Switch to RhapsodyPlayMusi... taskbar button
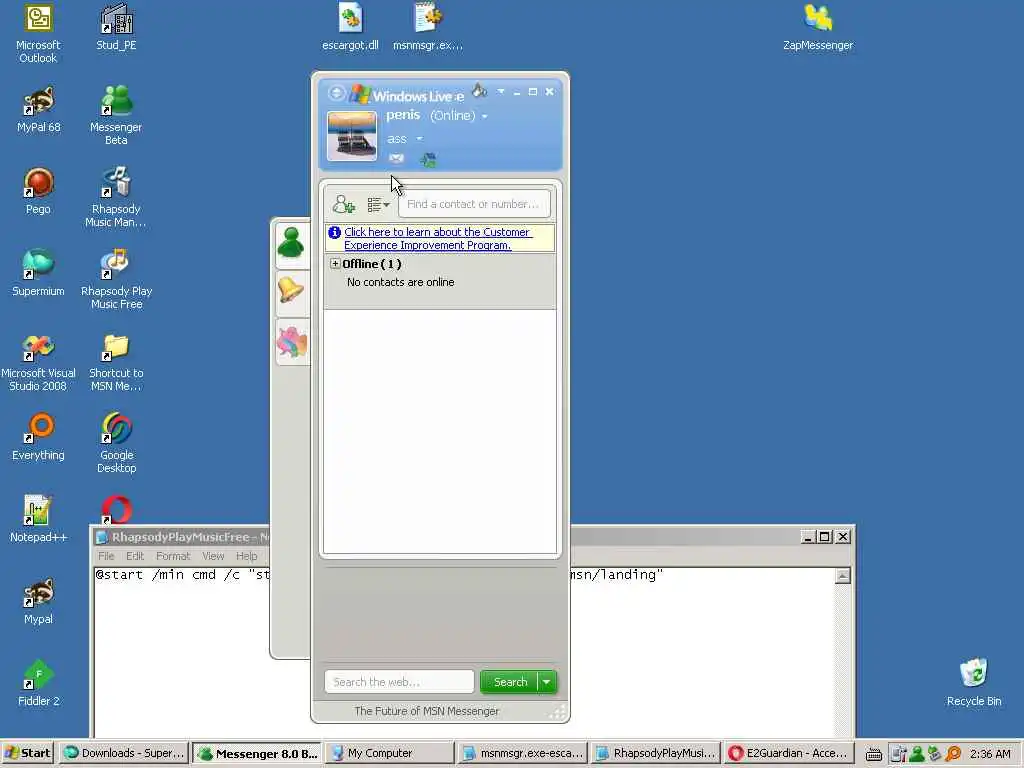The image size is (1024, 768). [x=656, y=753]
